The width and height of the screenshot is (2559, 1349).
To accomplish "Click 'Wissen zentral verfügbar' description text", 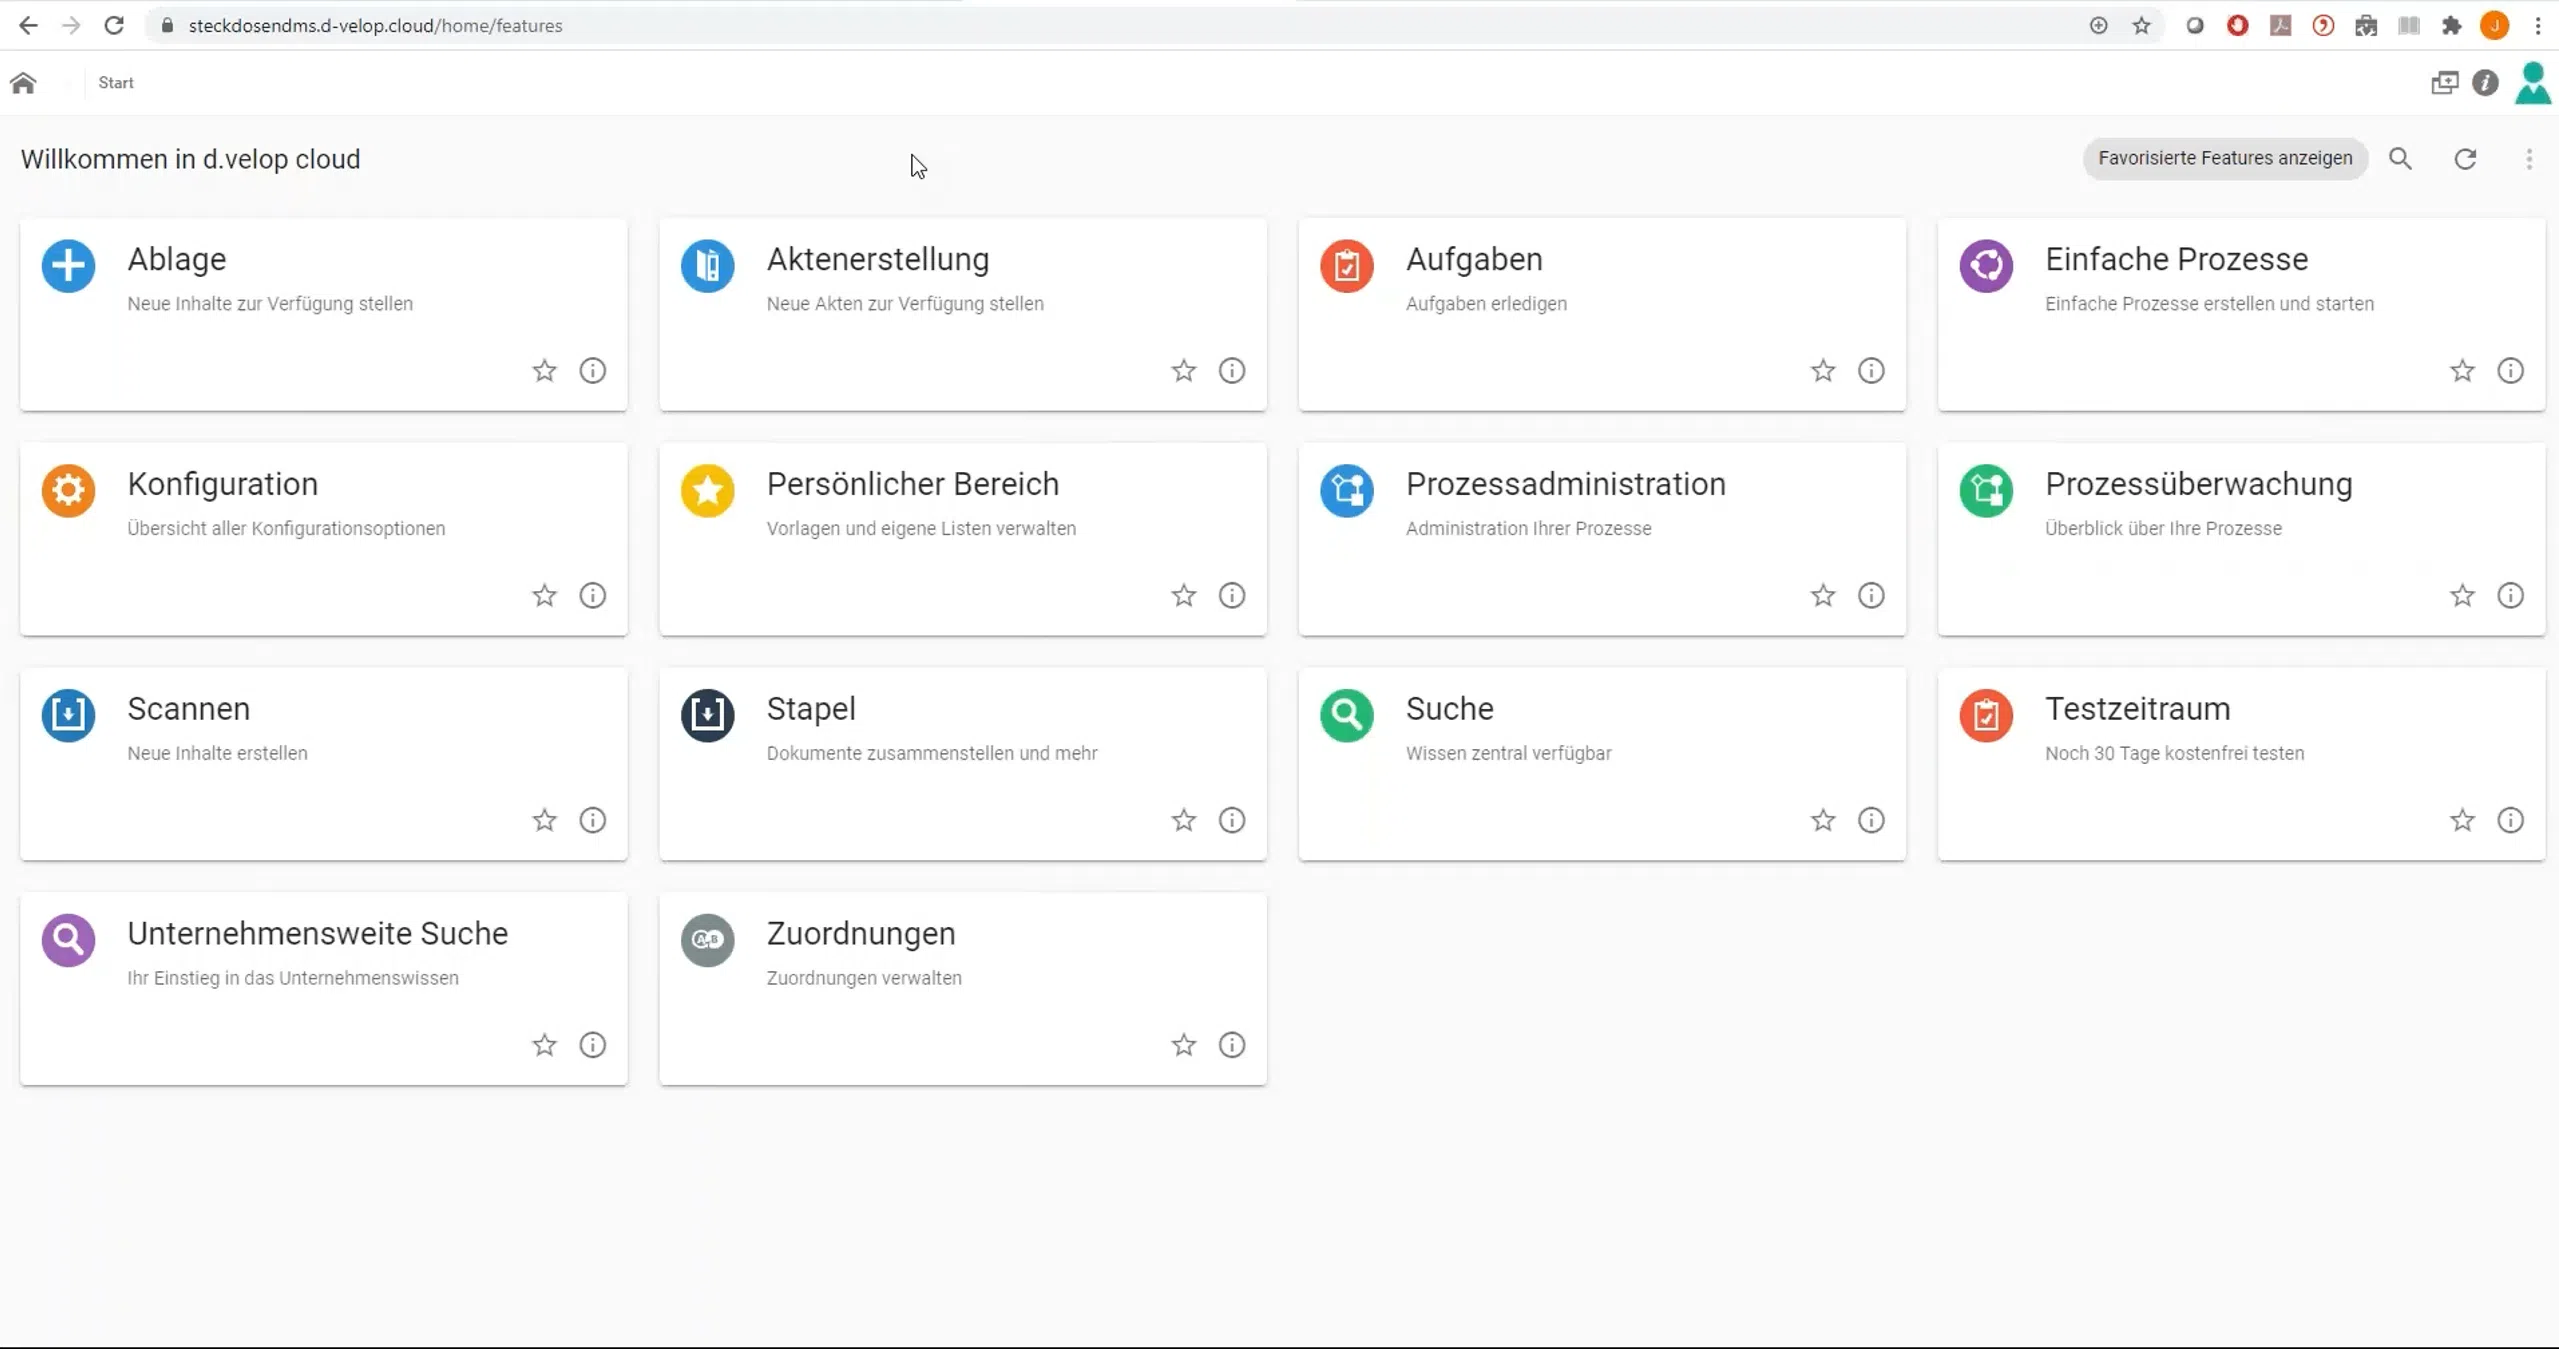I will [1508, 754].
